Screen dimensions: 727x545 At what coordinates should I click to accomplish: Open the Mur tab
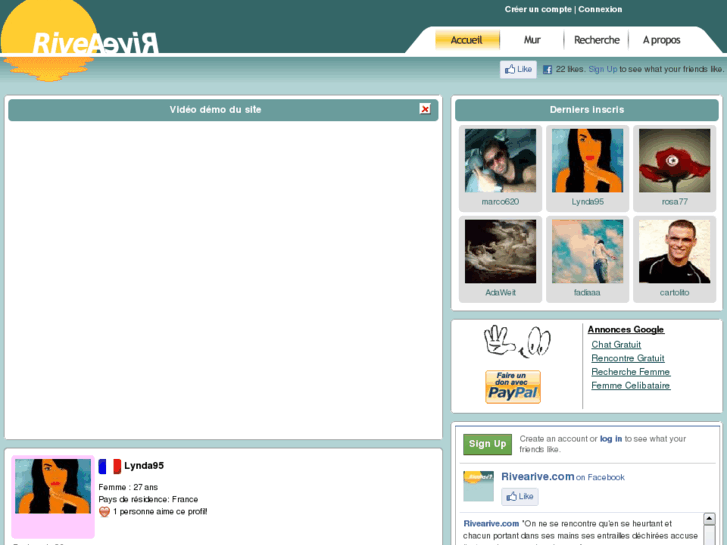[x=532, y=40]
